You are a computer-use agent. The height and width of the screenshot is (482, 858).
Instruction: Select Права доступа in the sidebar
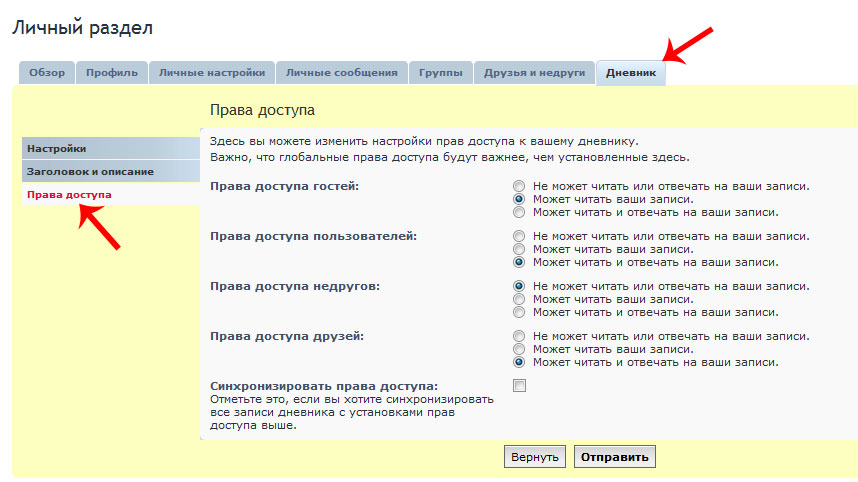pos(69,194)
